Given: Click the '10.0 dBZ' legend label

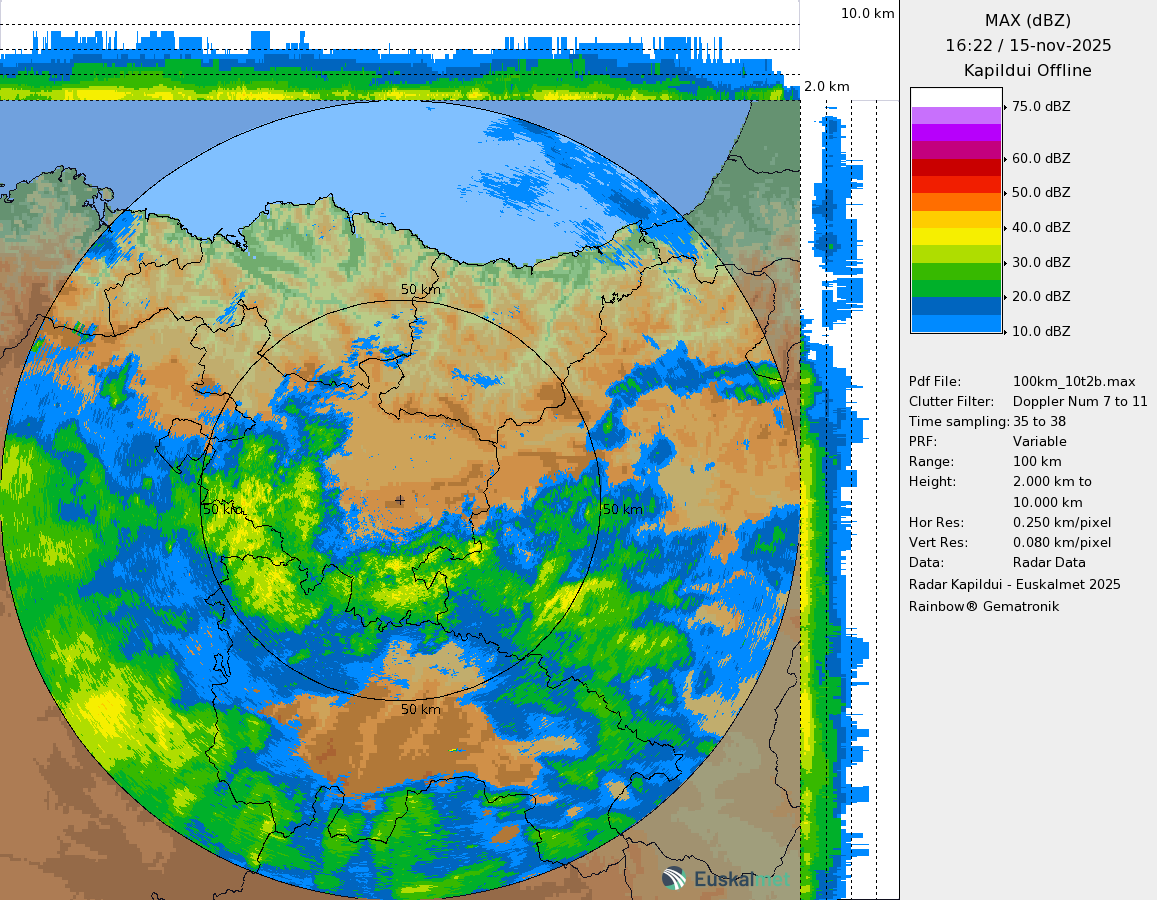Looking at the screenshot, I should (x=1041, y=331).
